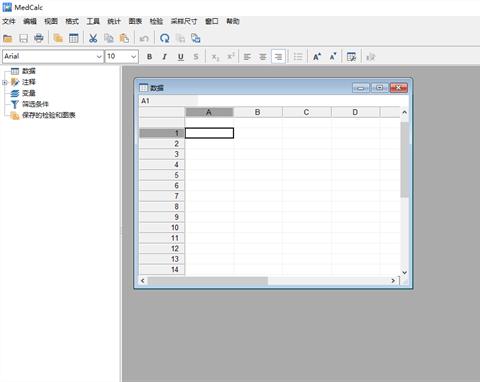Increase font size with larger A icon
Image resolution: width=480 pixels, height=382 pixels.
click(x=317, y=57)
